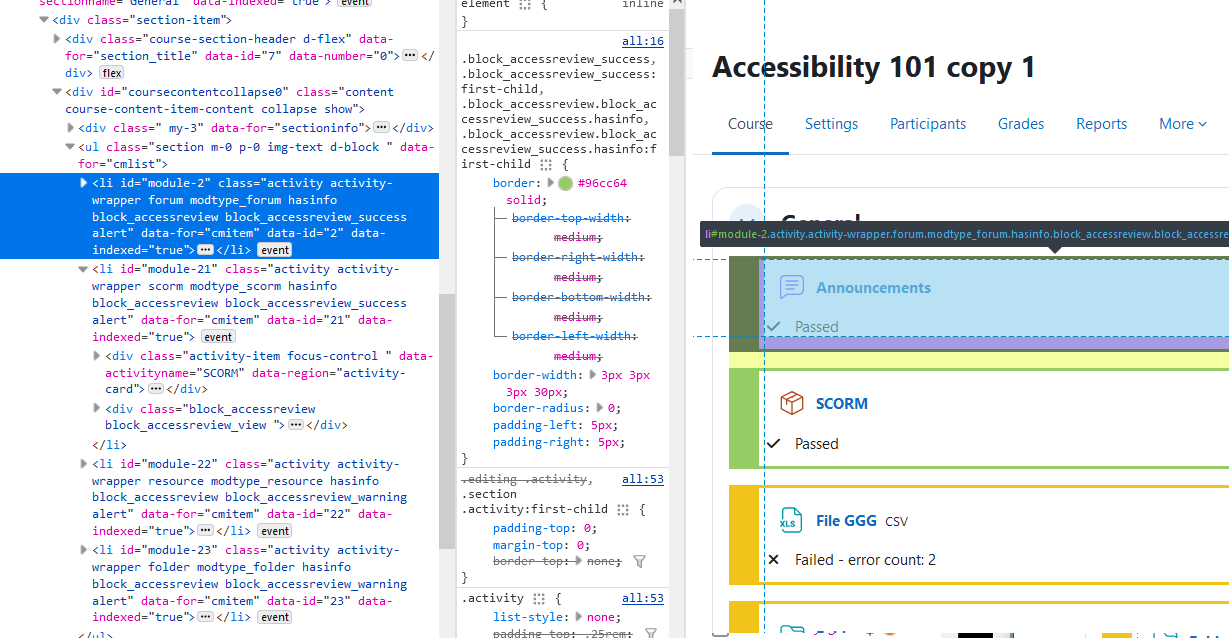Viewport: 1229px width, 638px height.
Task: Collapse the ul cmlist section node
Action: pyautogui.click(x=70, y=147)
